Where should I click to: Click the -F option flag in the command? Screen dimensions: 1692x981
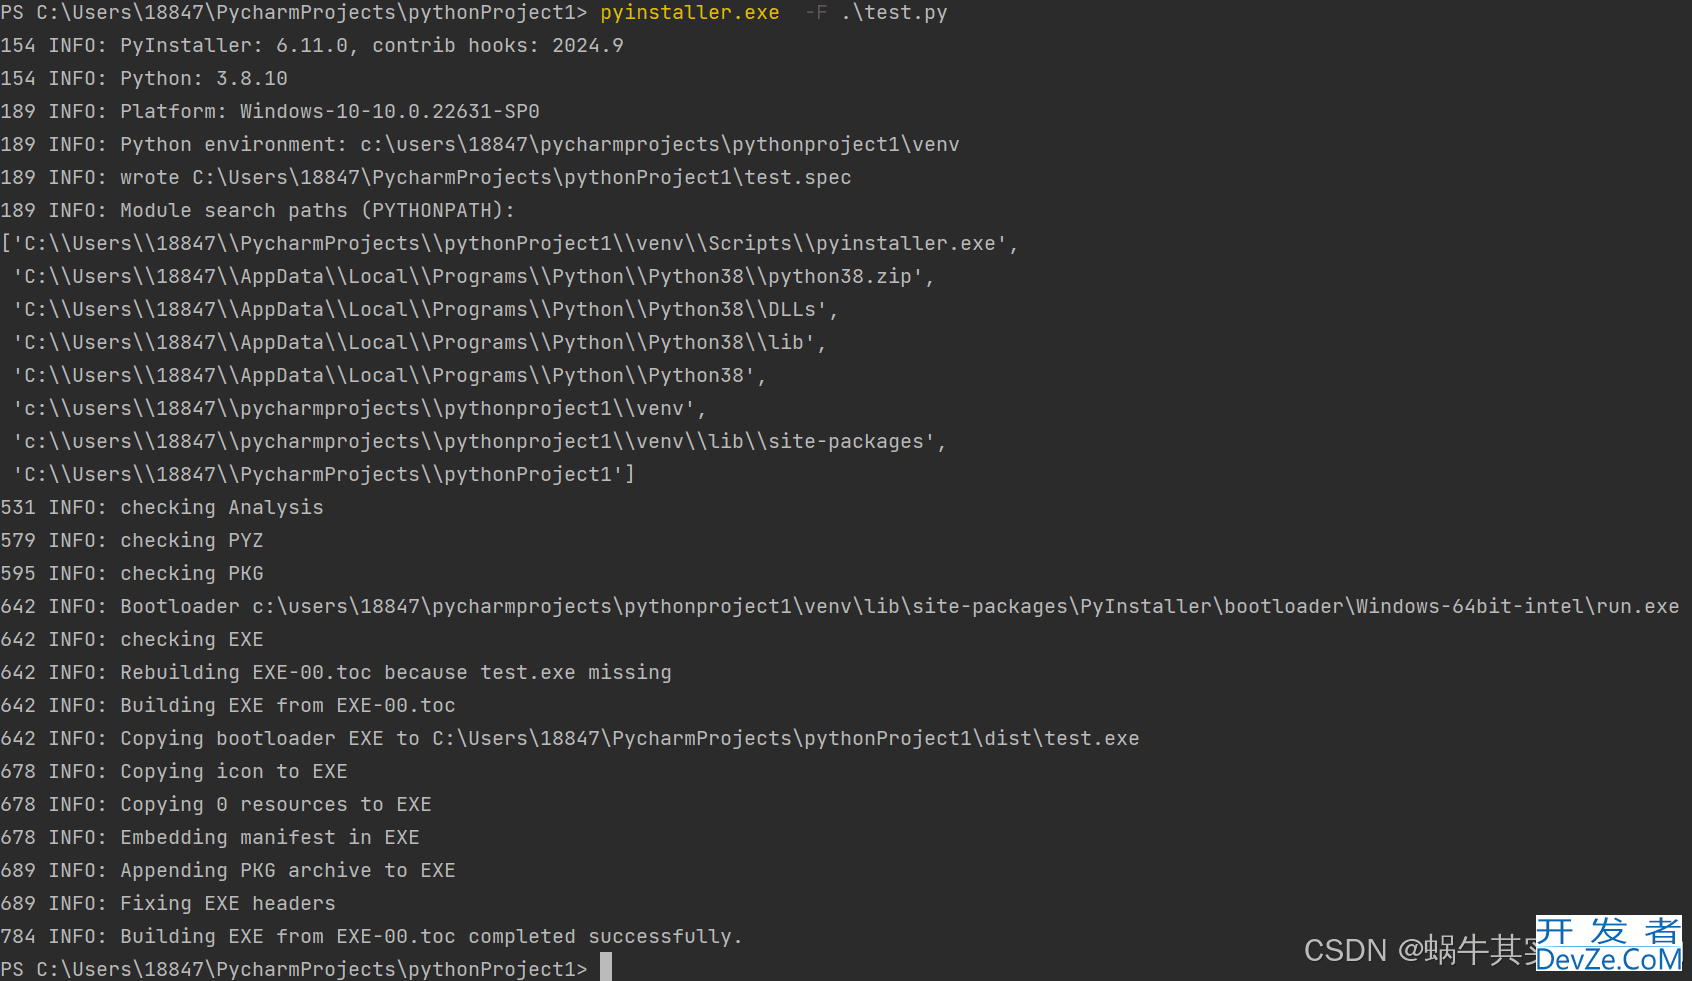[x=816, y=12]
